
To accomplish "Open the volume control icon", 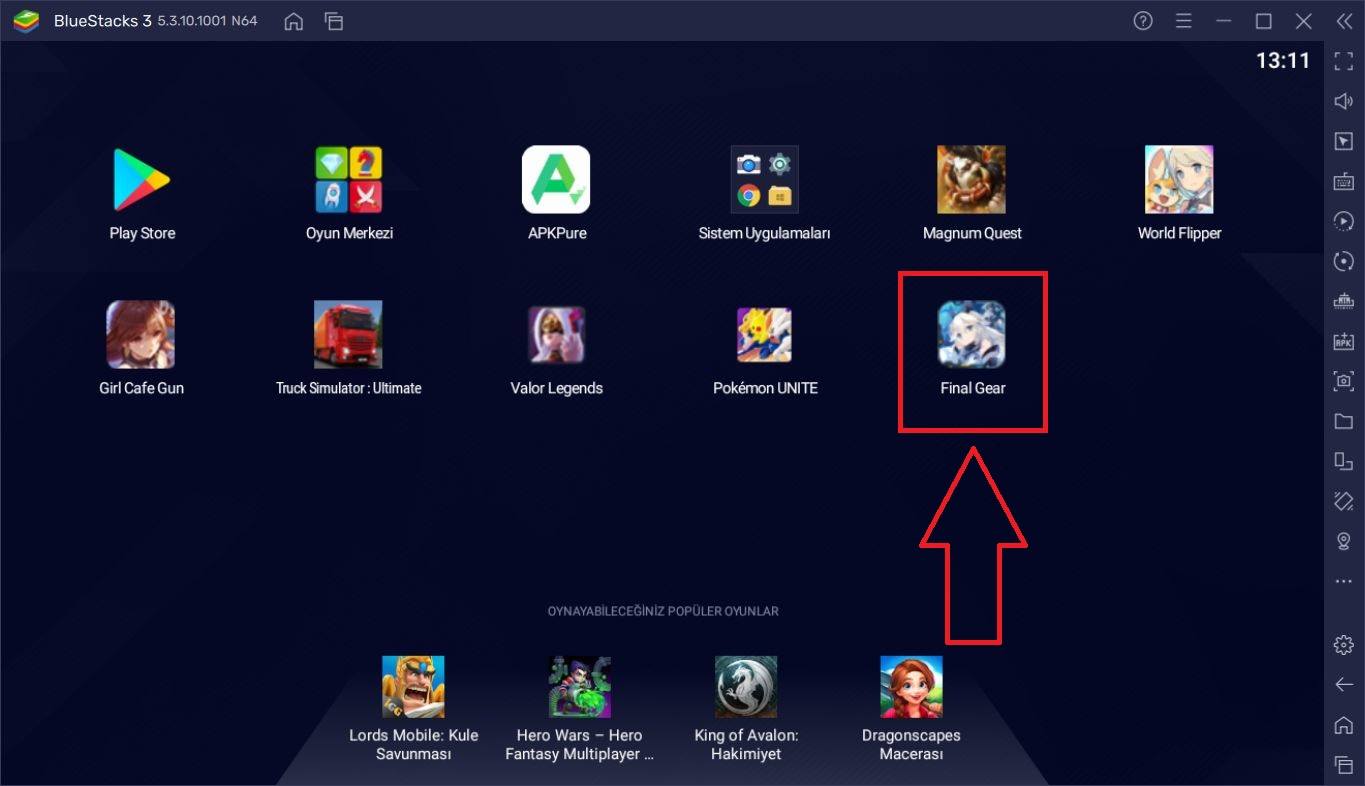I will click(1343, 101).
